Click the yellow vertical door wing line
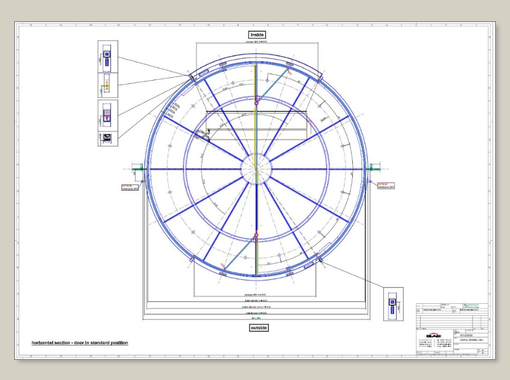This screenshot has width=510, height=380. point(256,169)
